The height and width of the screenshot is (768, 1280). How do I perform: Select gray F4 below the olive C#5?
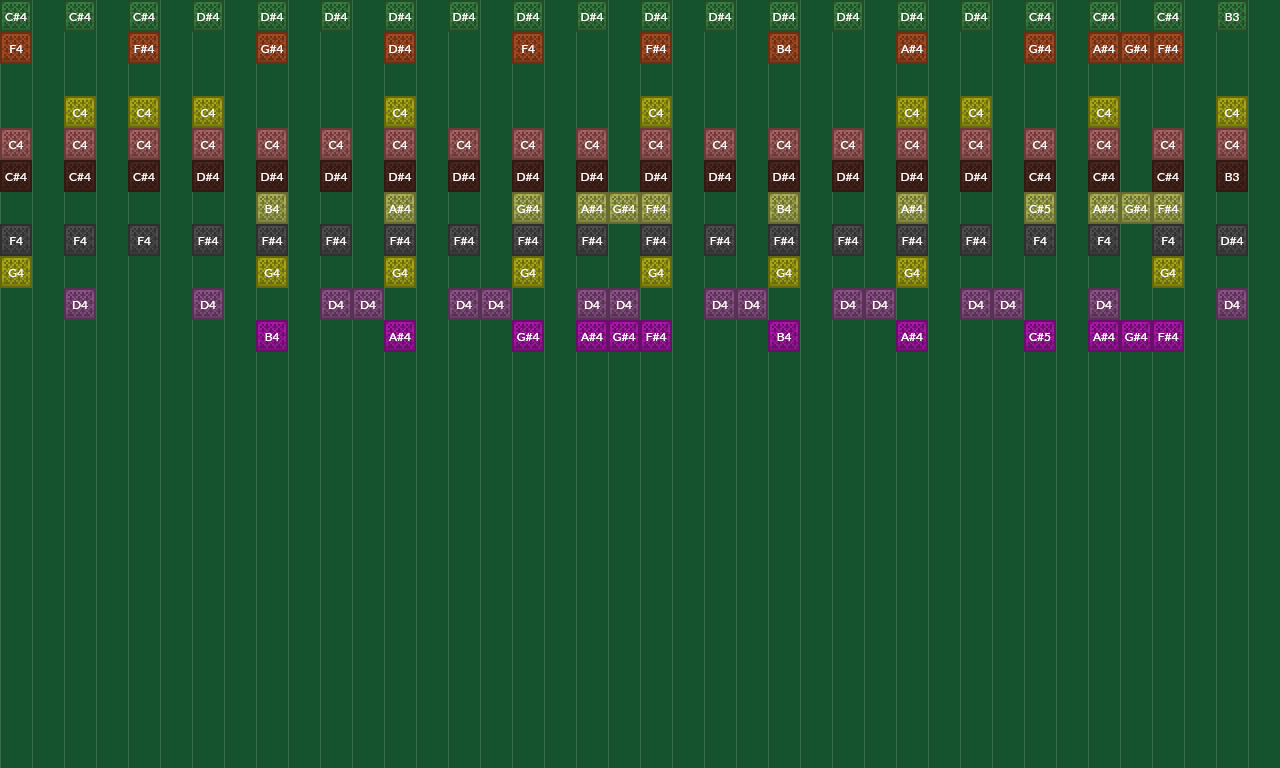[x=1040, y=240]
